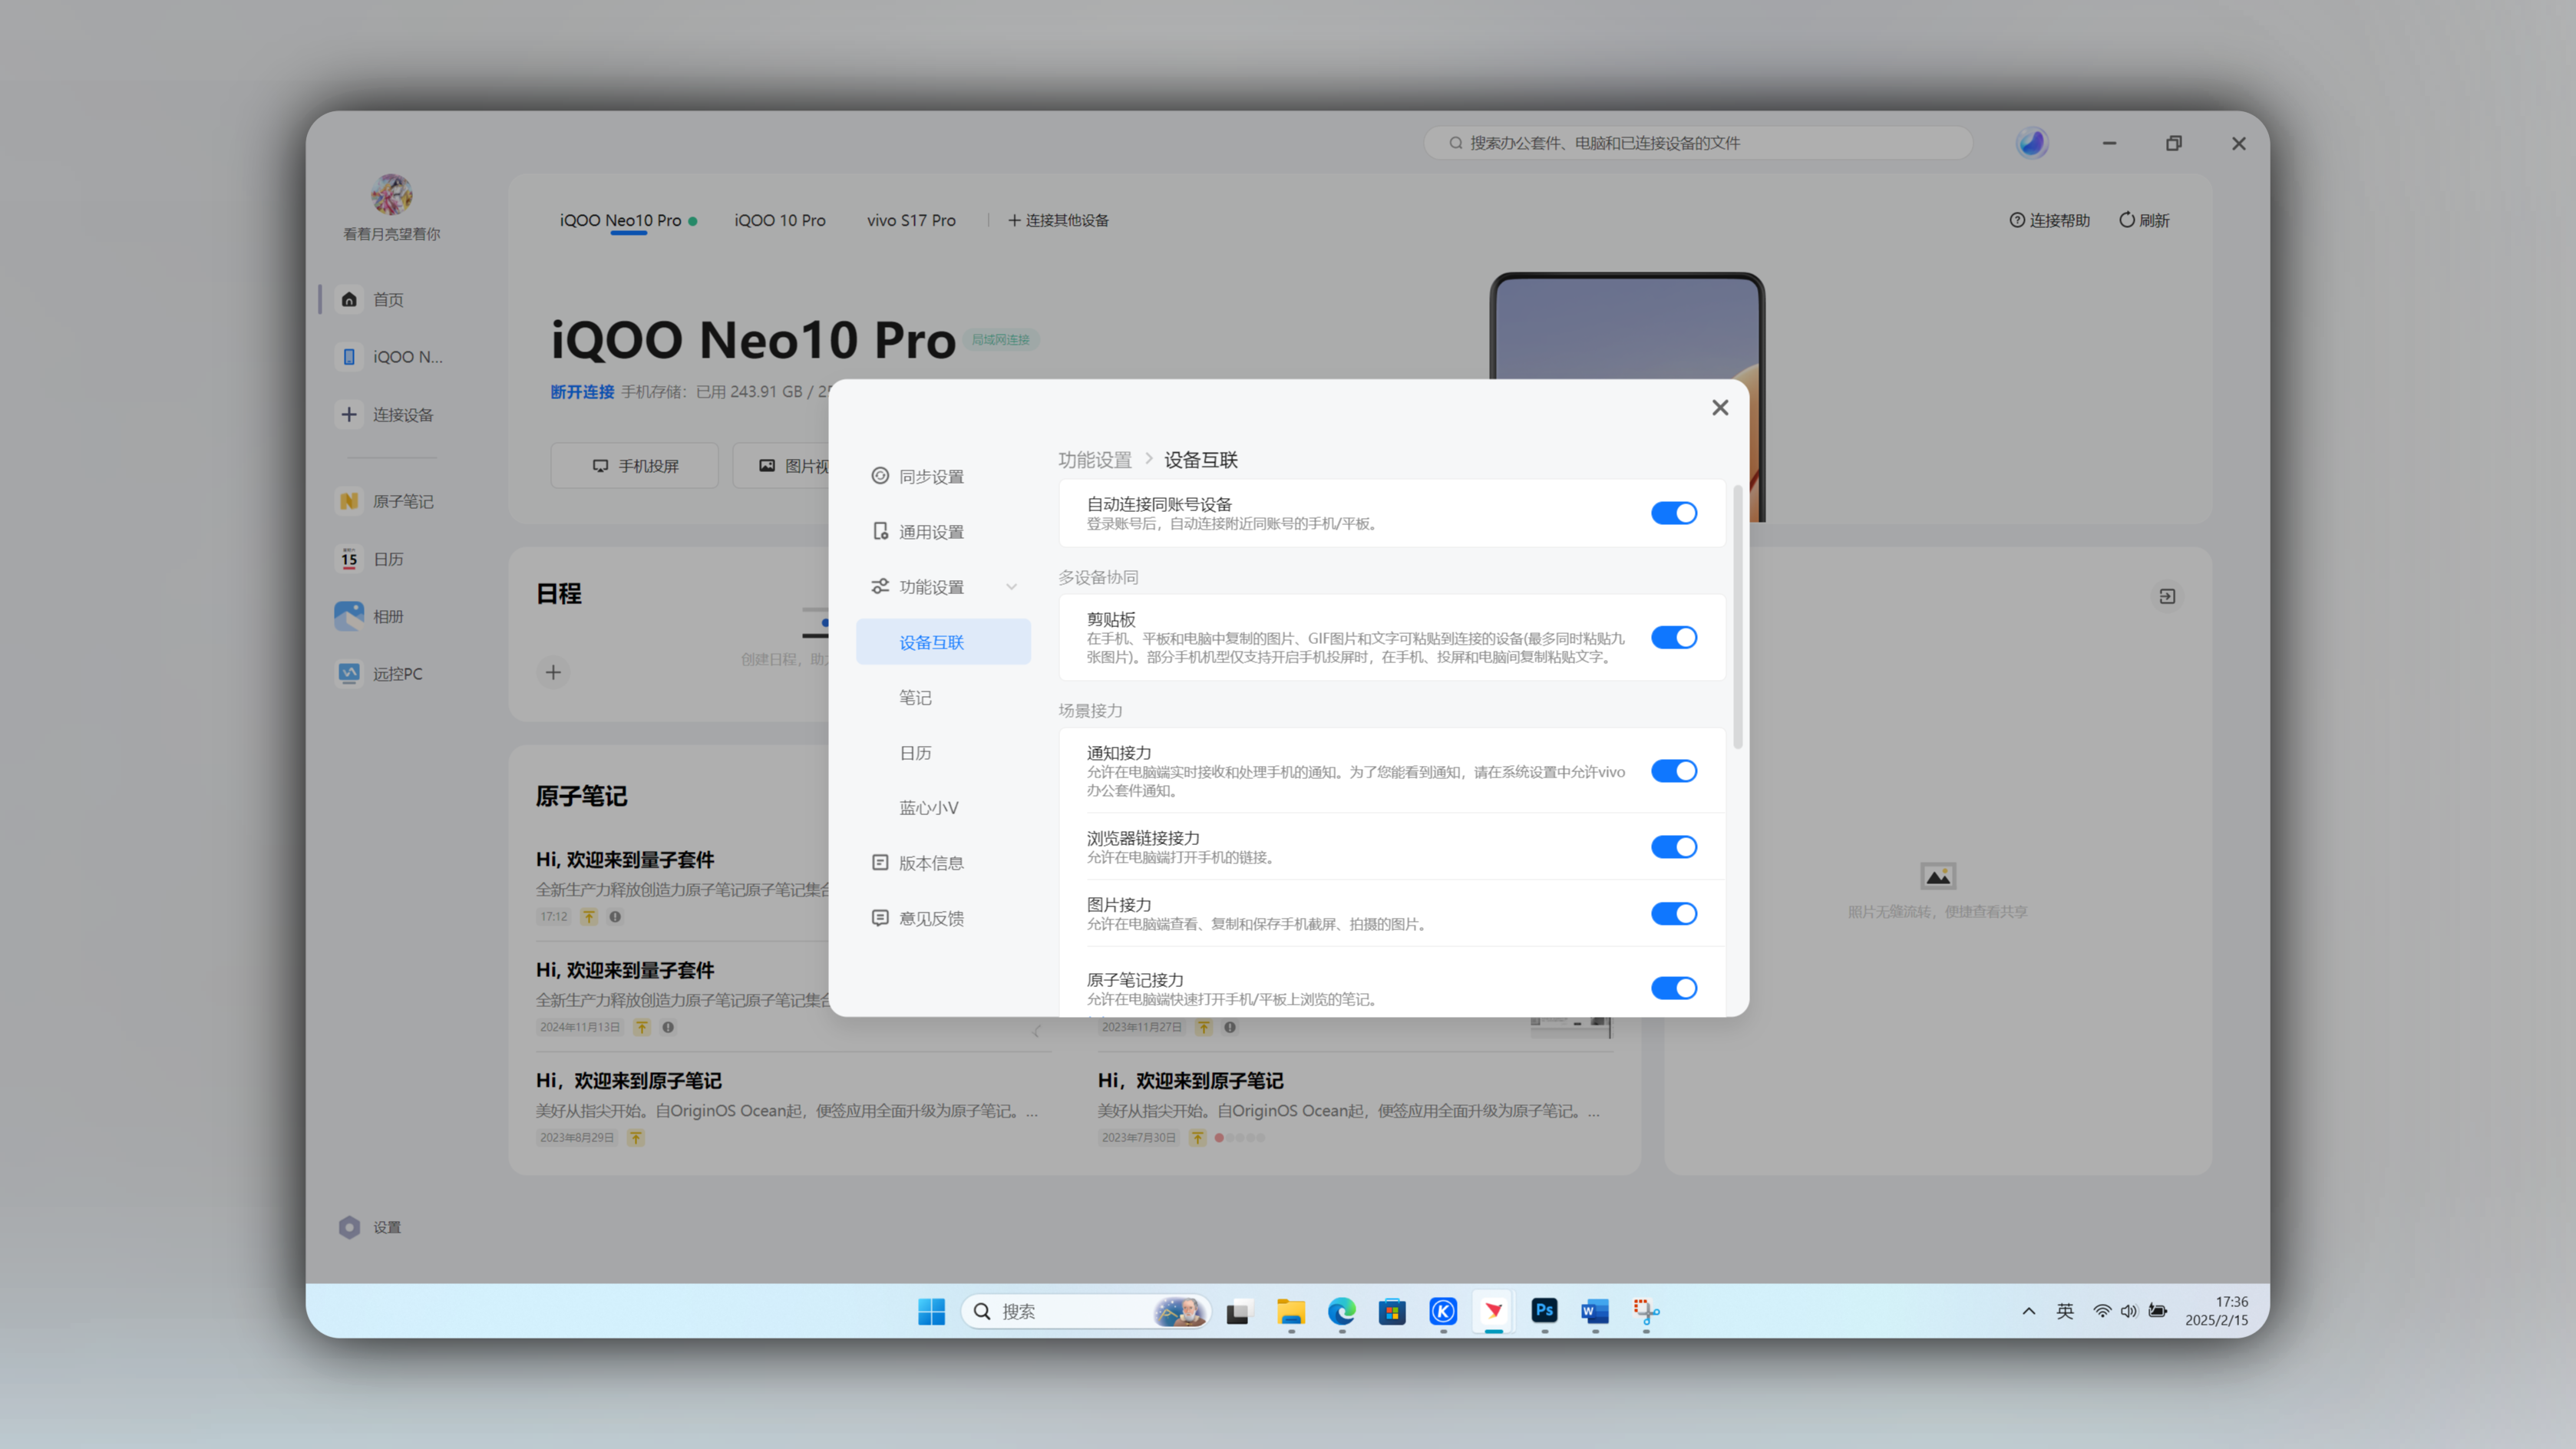Open 日历 calendar in left sidebar
Viewport: 2576px width, 1449px height.
coord(371,559)
